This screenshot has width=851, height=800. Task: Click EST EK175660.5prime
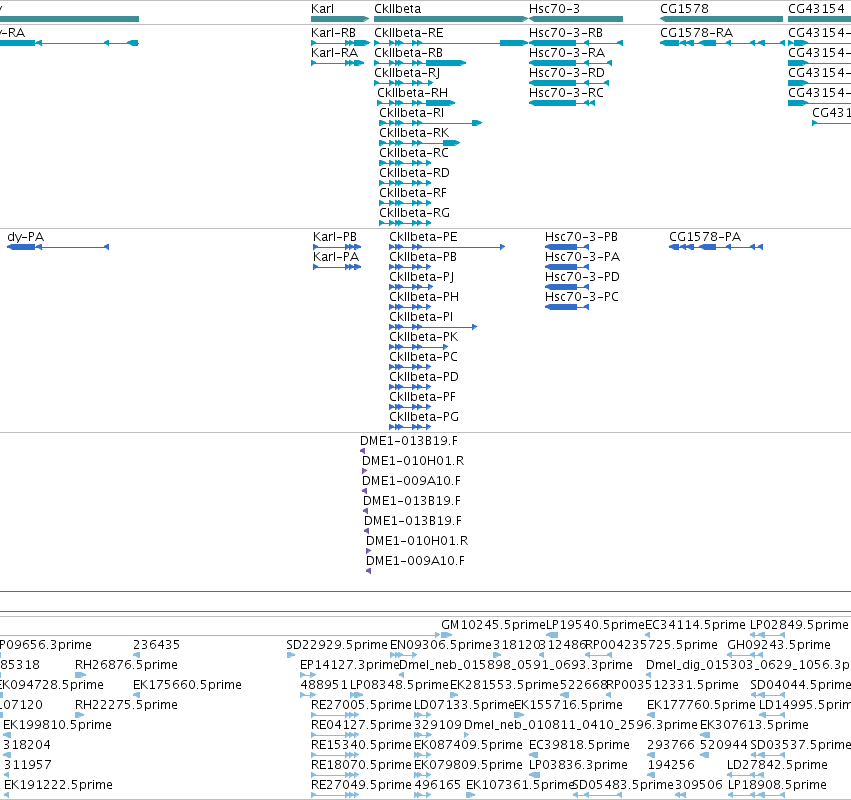click(187, 685)
